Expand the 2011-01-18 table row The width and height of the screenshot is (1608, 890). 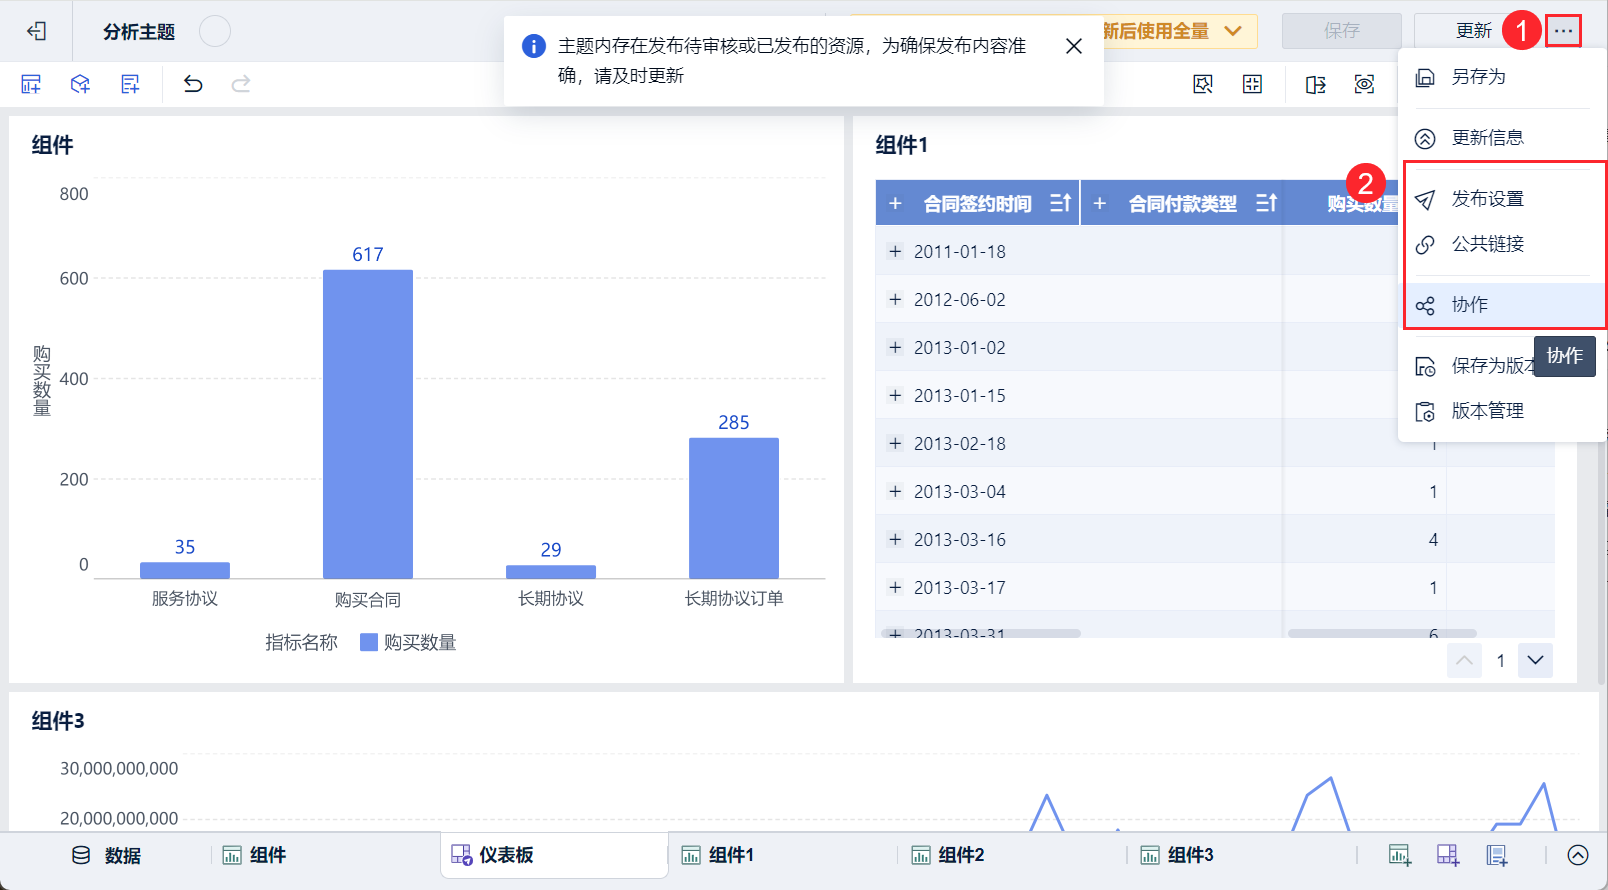click(895, 252)
